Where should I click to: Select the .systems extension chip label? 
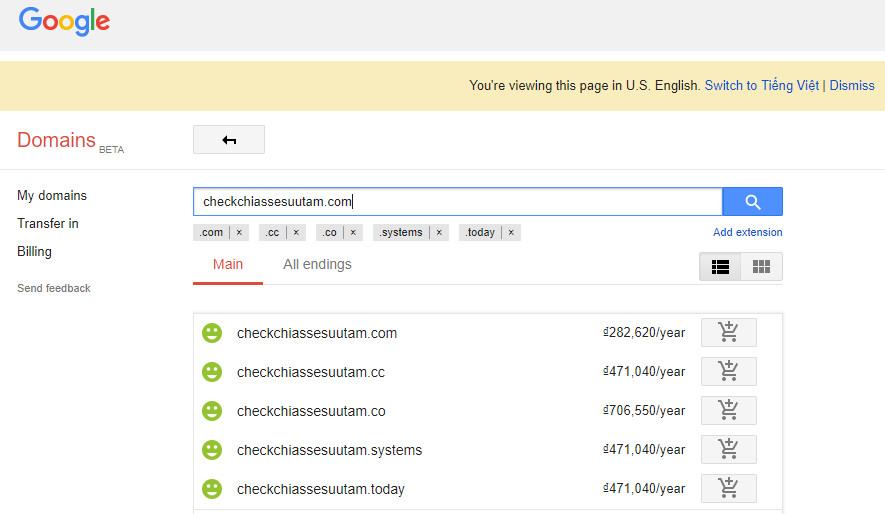401,232
